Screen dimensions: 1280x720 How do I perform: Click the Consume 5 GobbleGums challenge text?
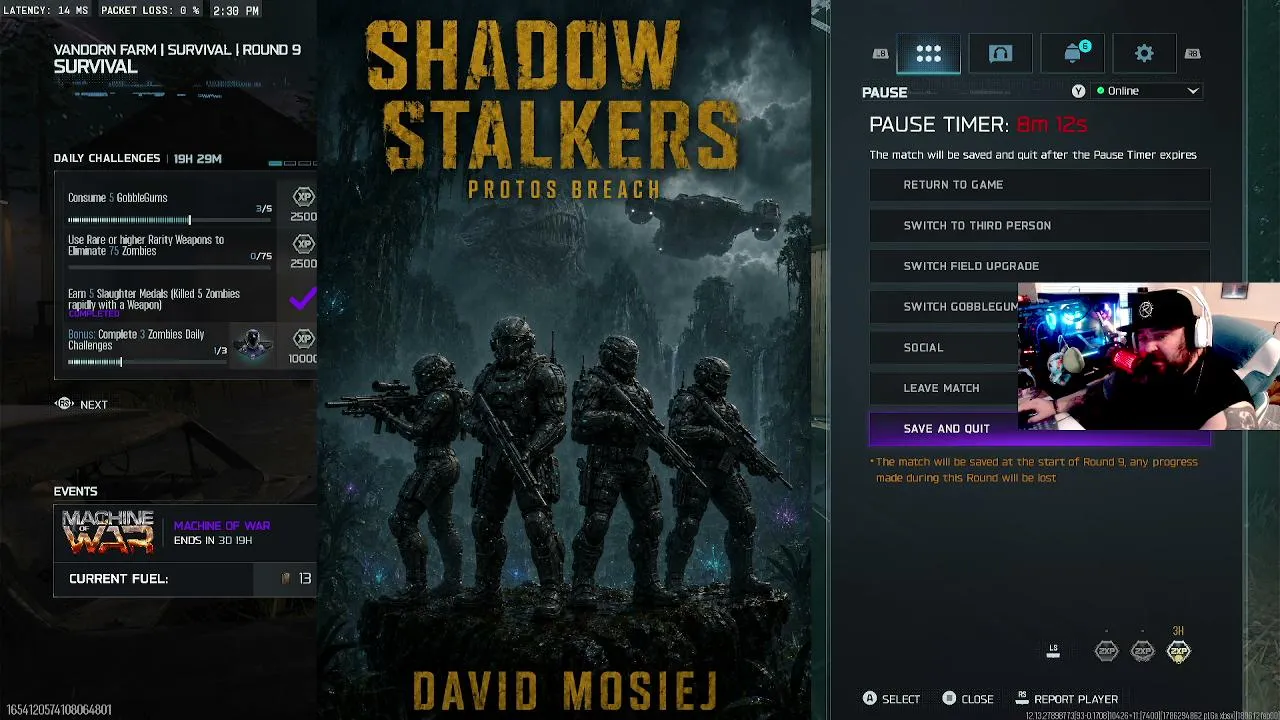(x=117, y=198)
